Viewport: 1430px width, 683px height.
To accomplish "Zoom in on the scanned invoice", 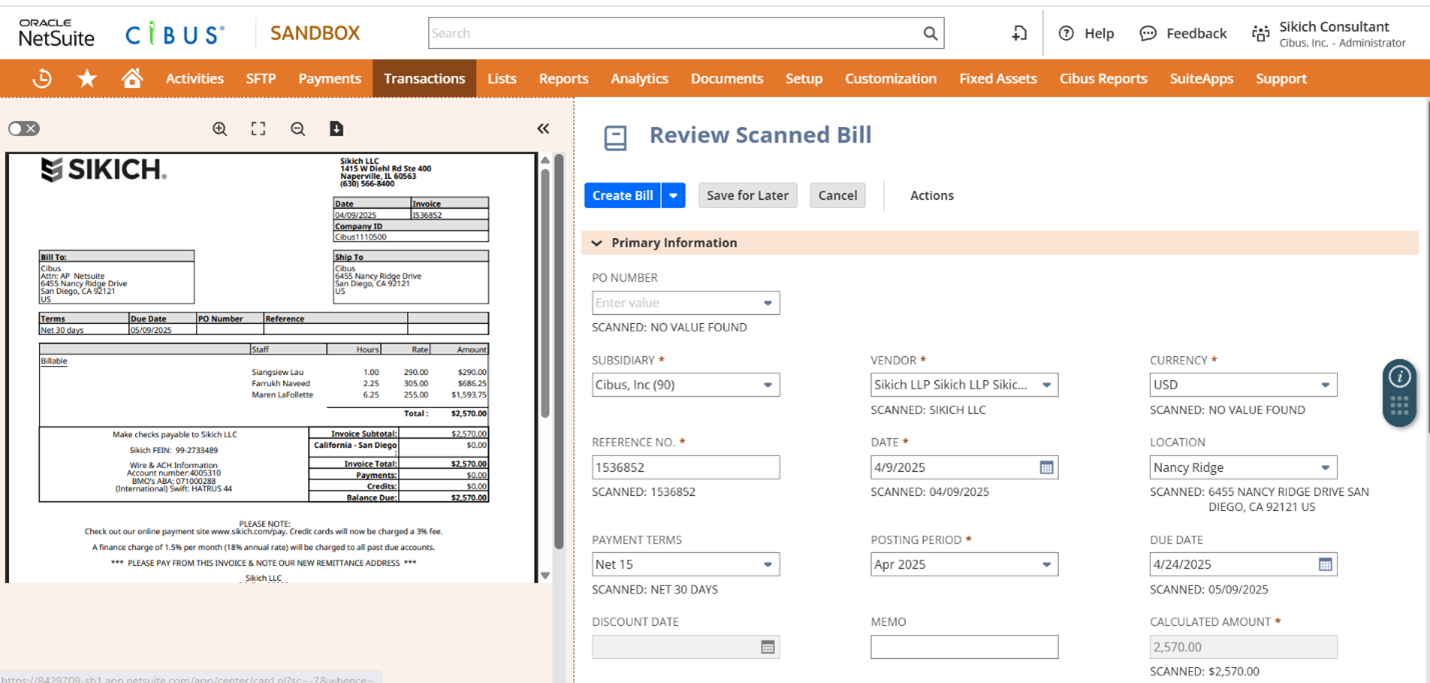I will [x=220, y=128].
